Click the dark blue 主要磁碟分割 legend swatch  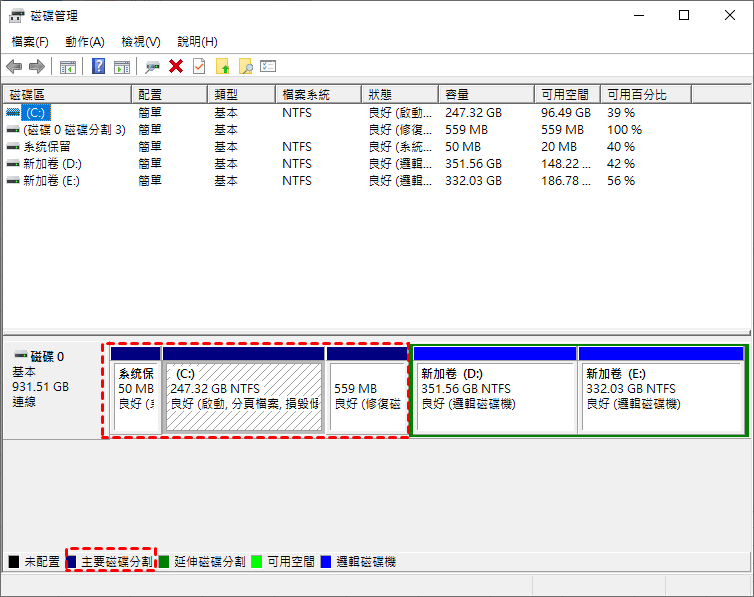[72, 561]
